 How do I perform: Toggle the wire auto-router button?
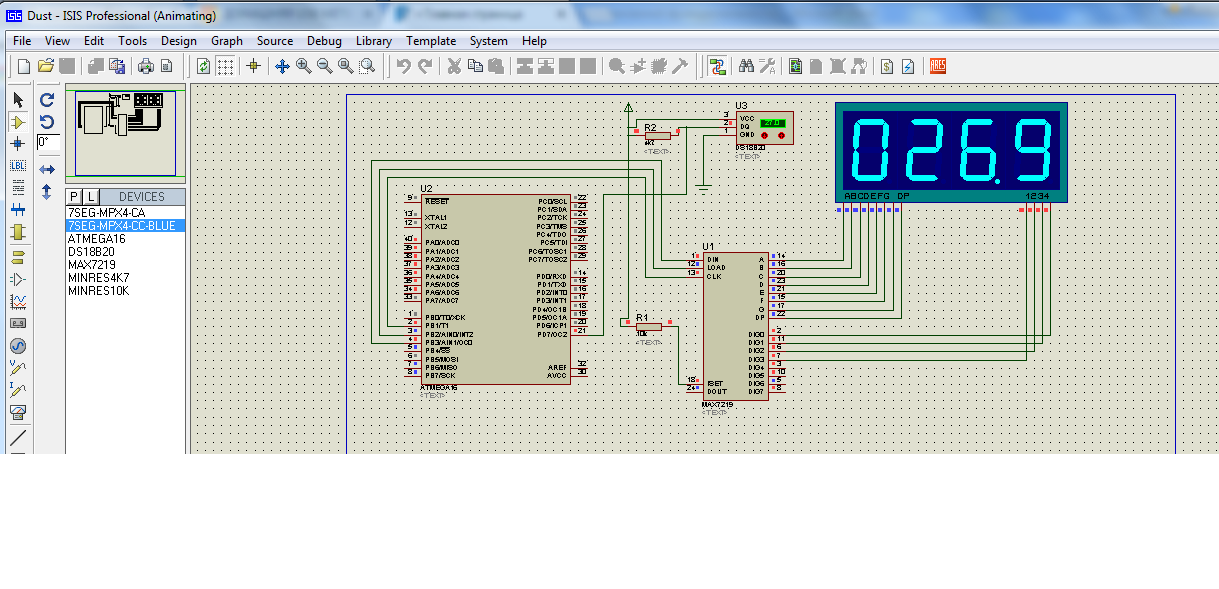point(717,66)
